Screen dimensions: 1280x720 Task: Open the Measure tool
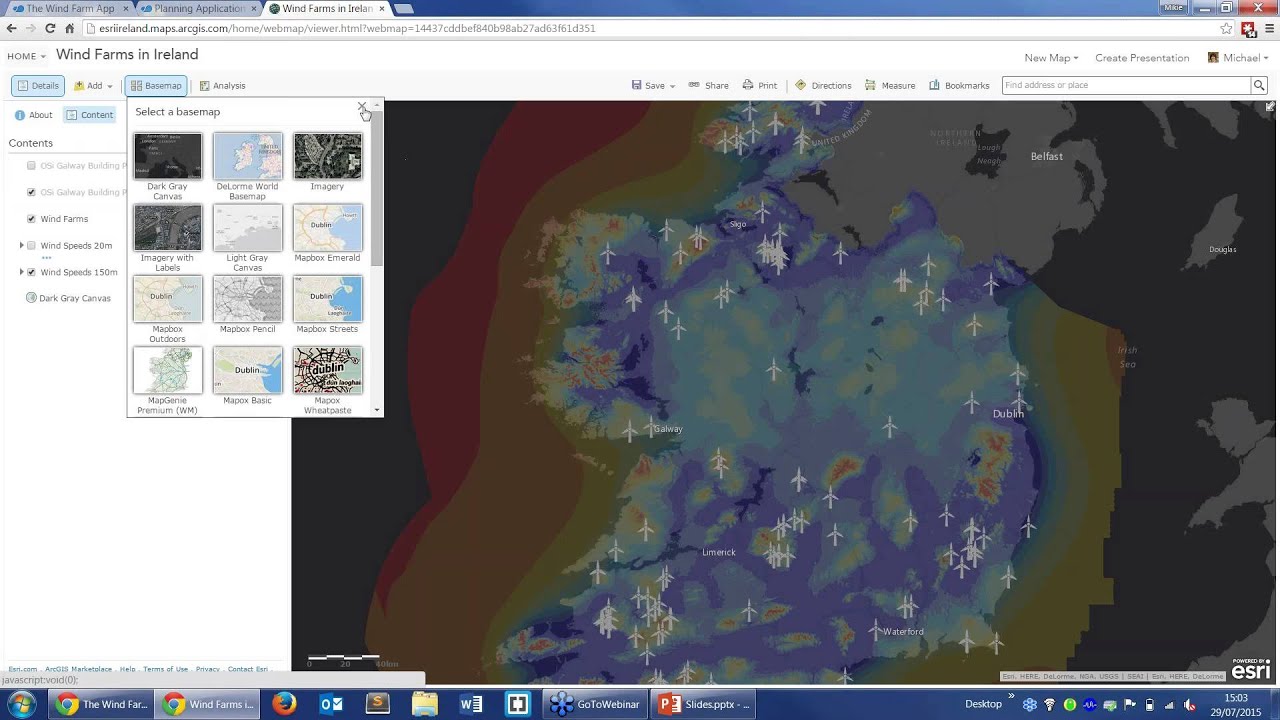click(x=890, y=86)
